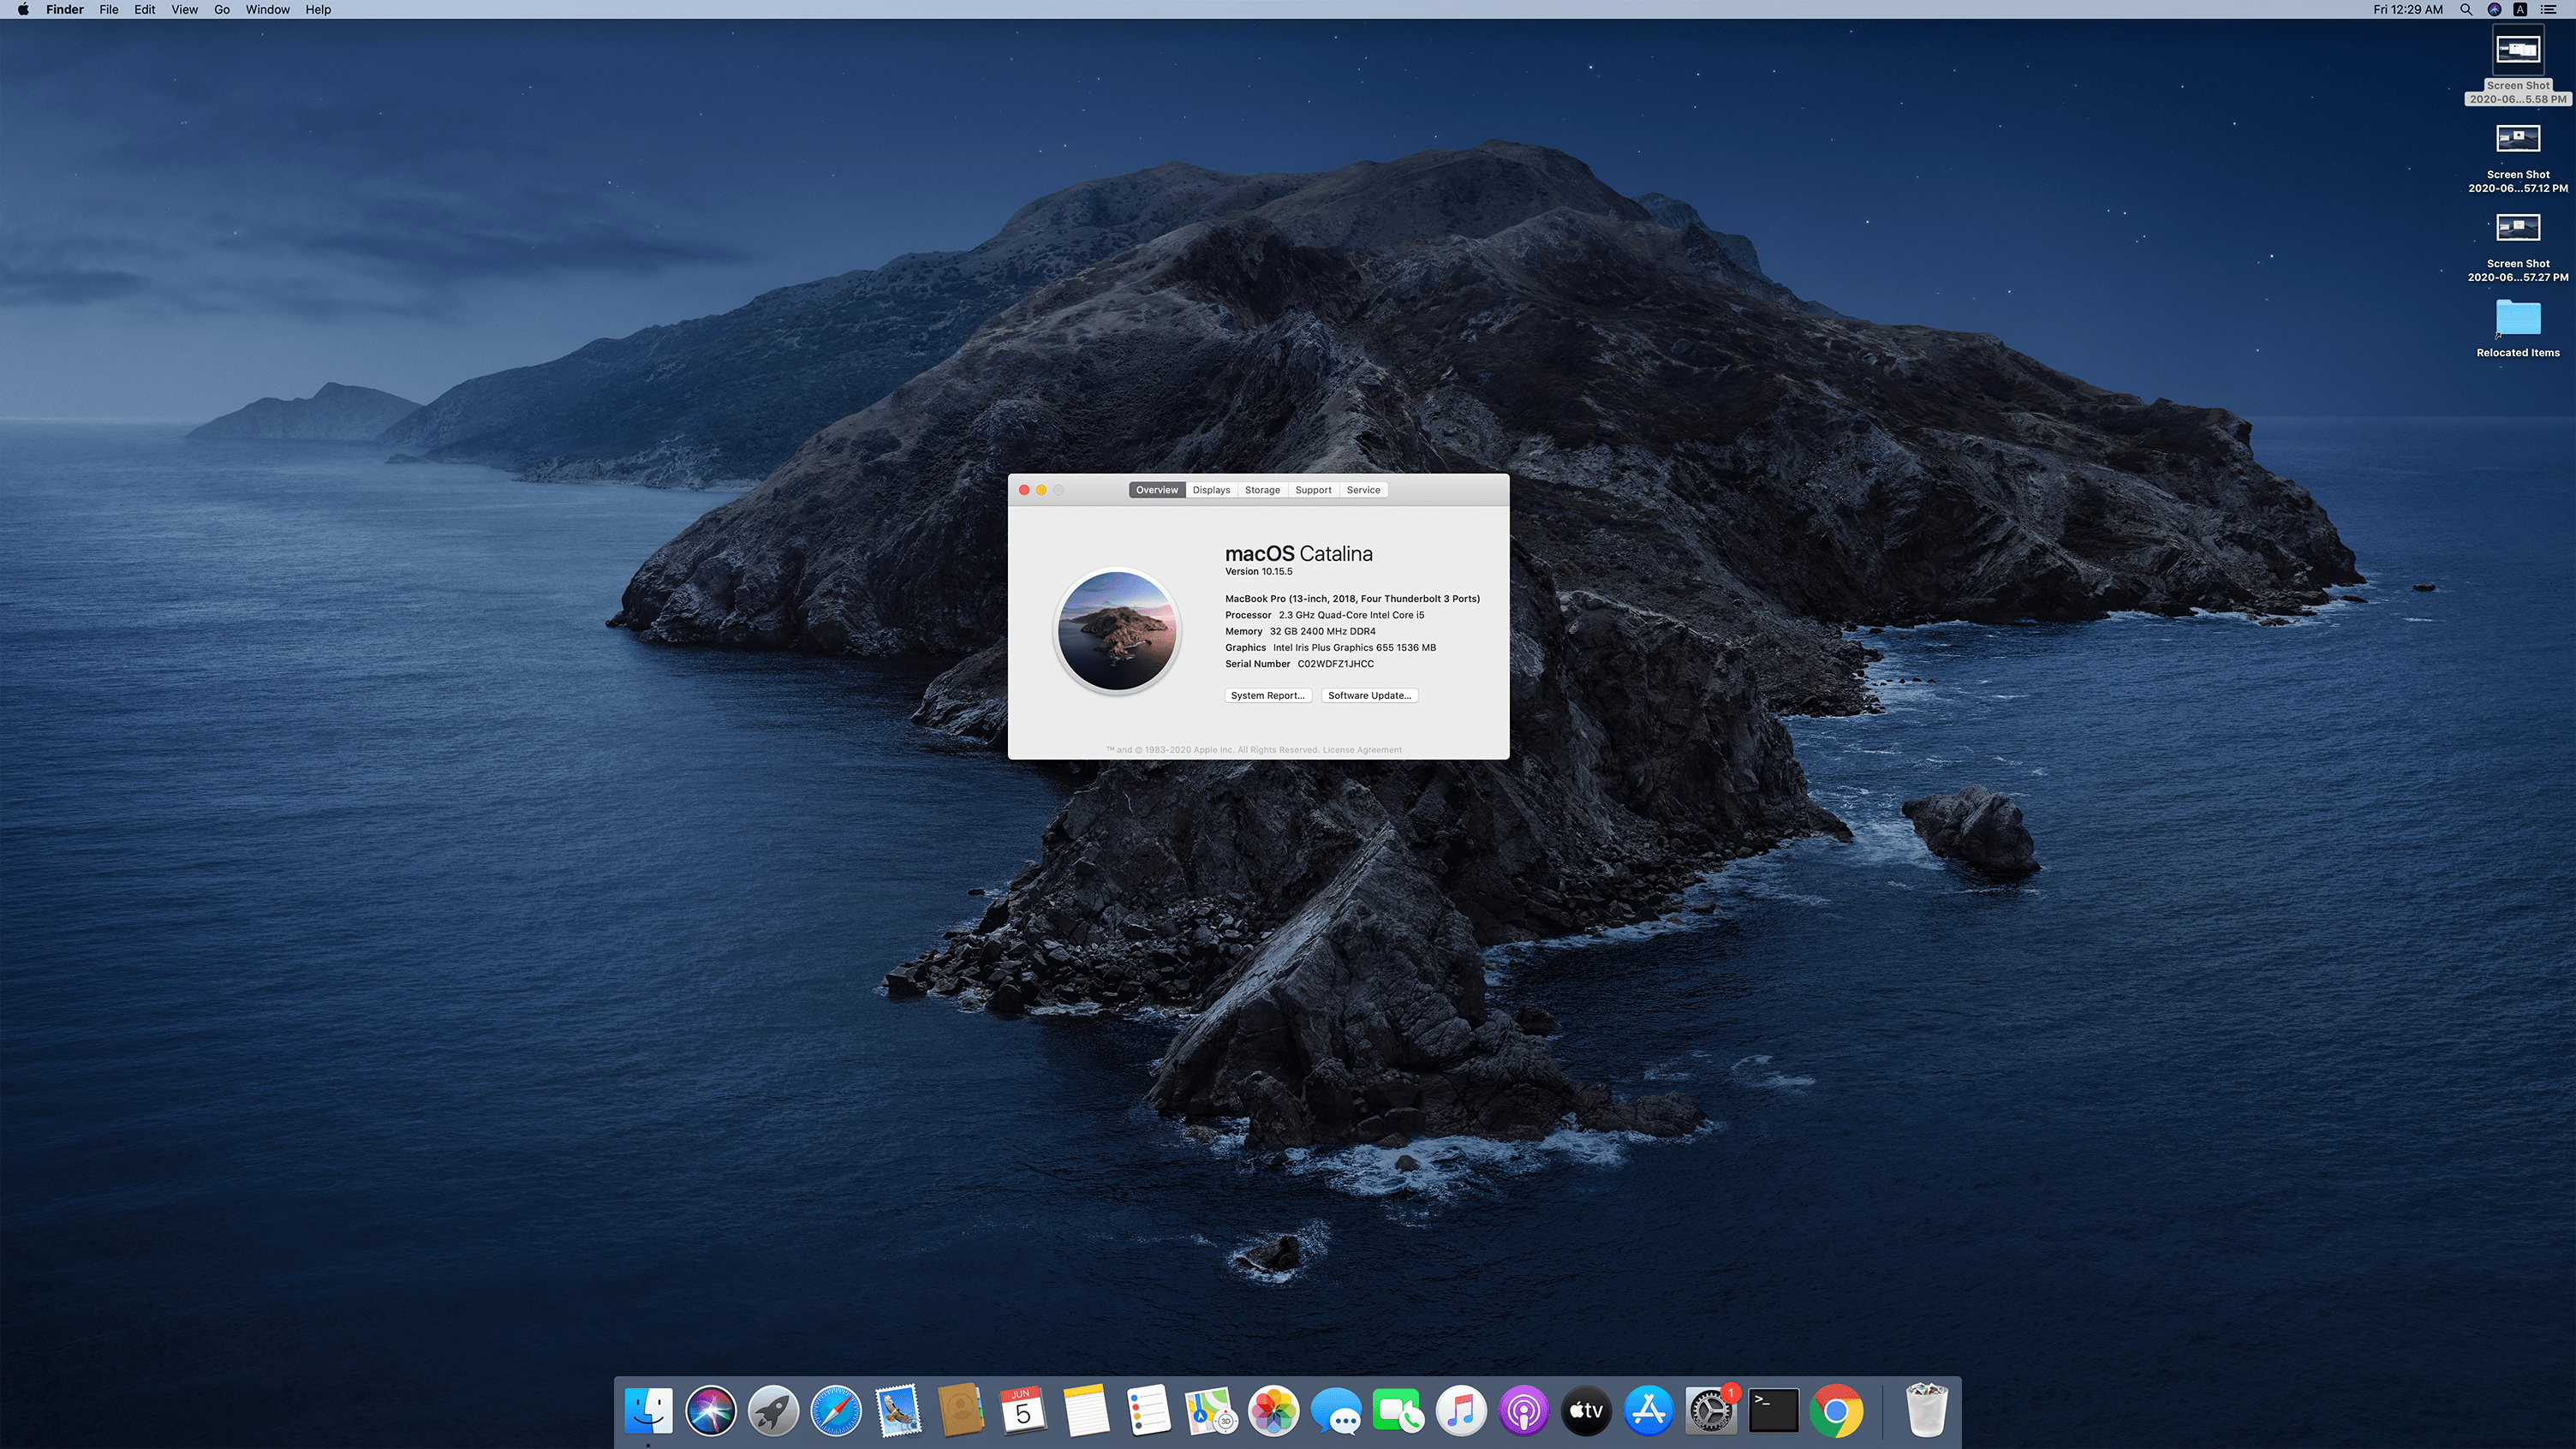Launch Google Chrome from the Dock

click(1836, 1411)
